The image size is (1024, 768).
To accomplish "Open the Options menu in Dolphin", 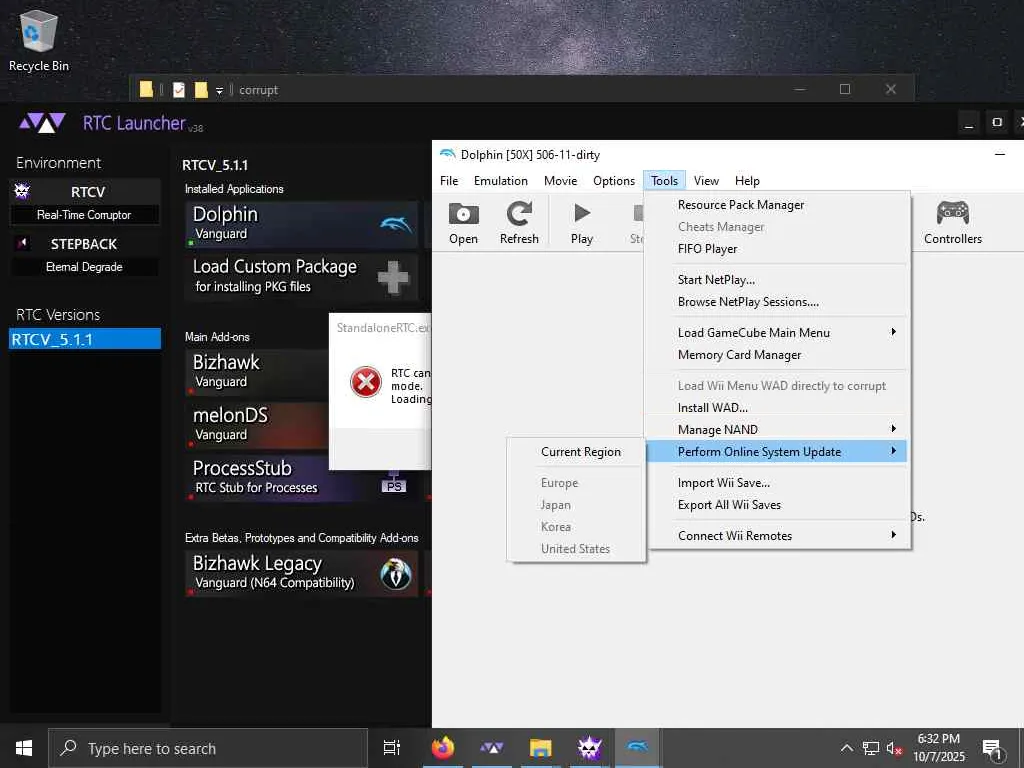I will tap(613, 181).
